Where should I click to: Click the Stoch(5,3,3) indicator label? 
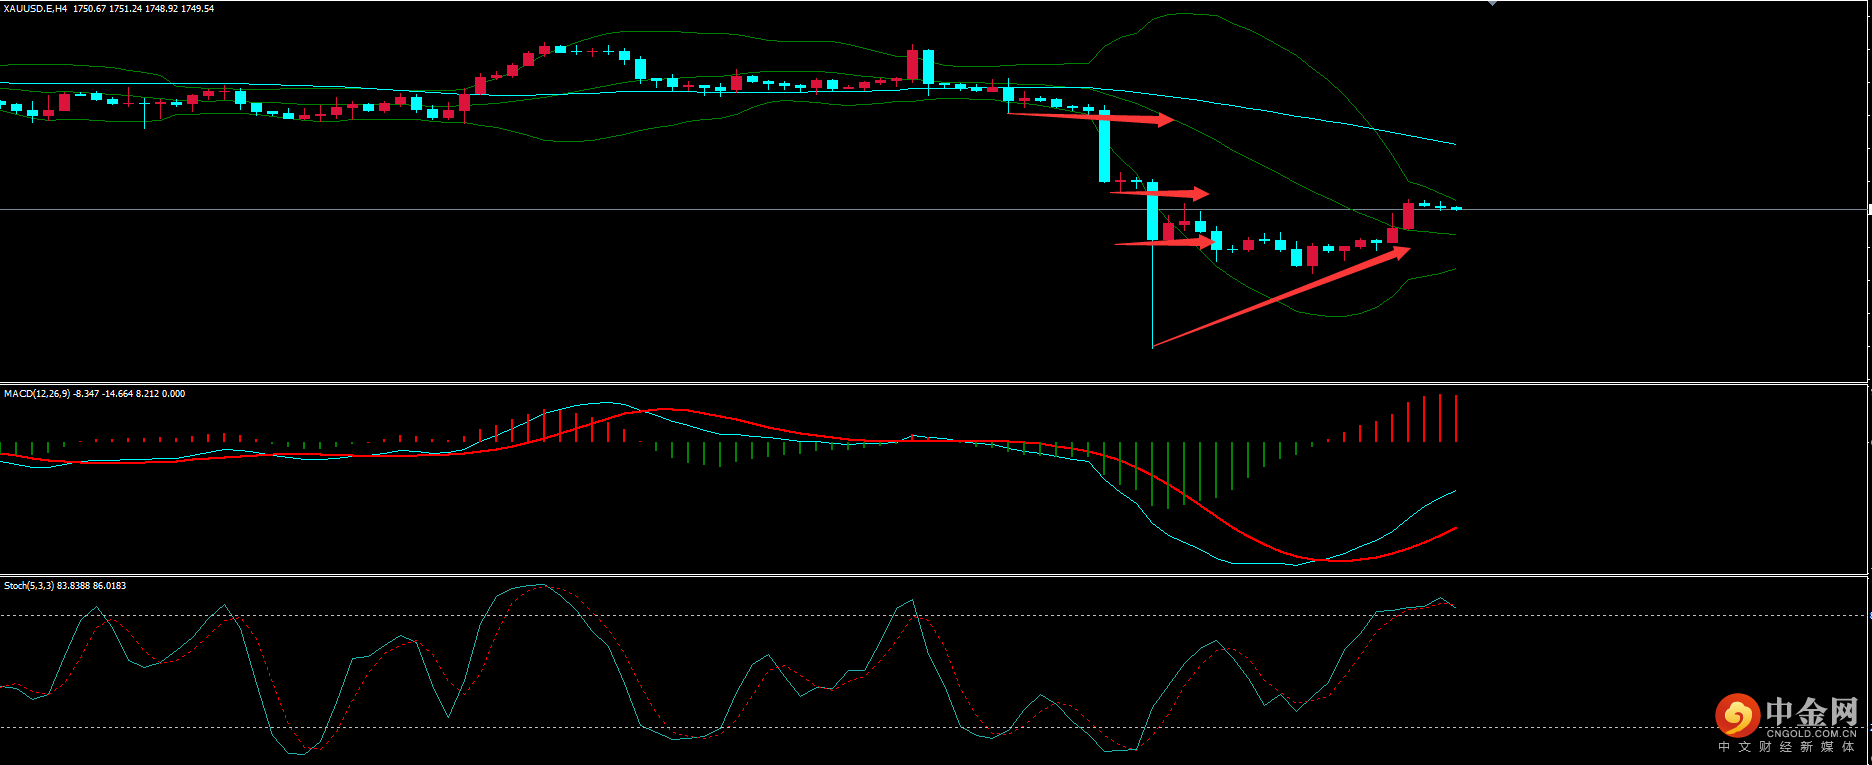(29, 586)
